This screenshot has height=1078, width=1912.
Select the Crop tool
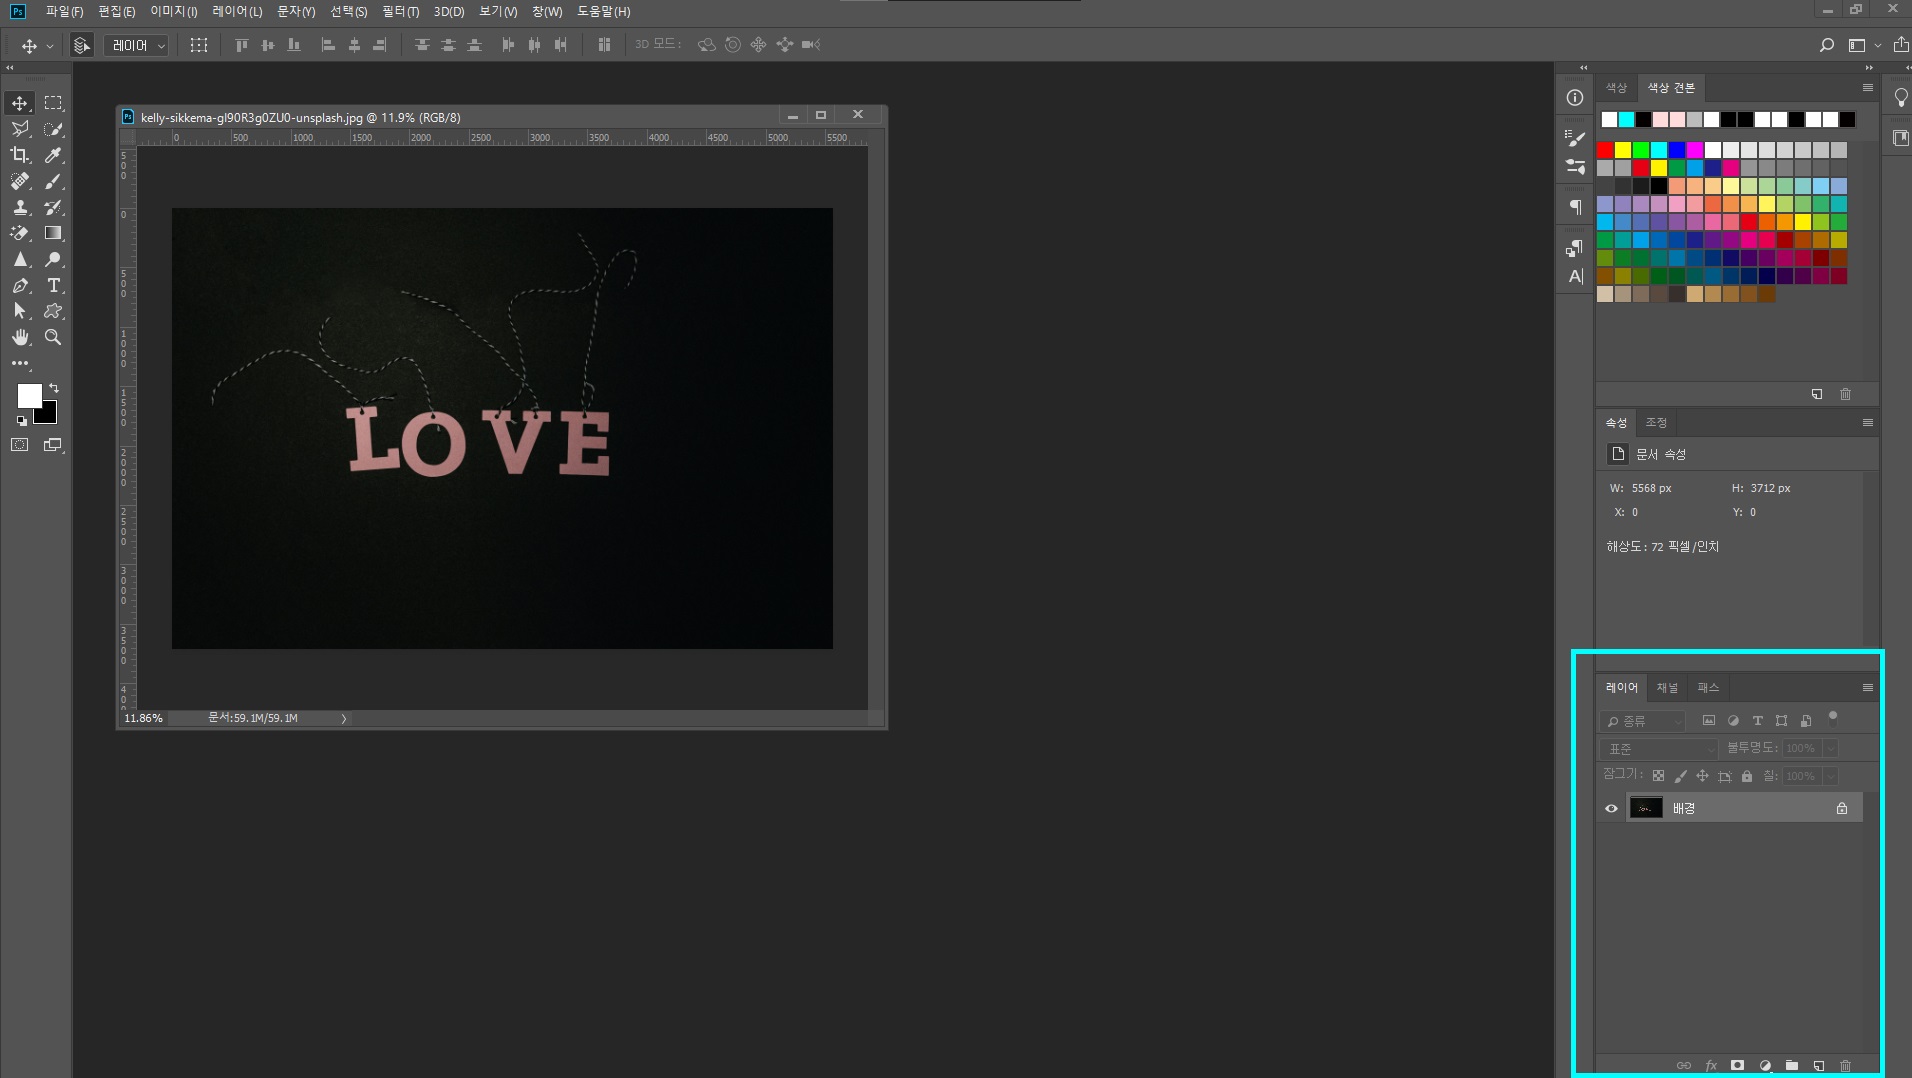pyautogui.click(x=20, y=155)
